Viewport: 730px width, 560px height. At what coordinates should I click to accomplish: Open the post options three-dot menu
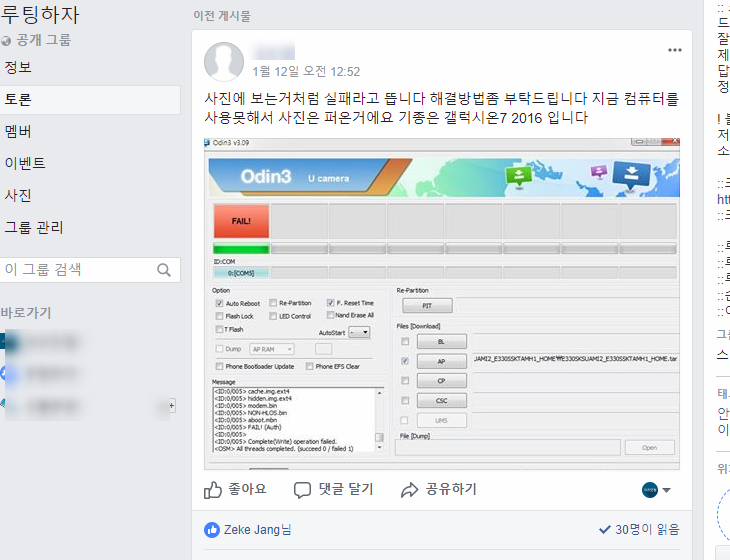coord(675,50)
